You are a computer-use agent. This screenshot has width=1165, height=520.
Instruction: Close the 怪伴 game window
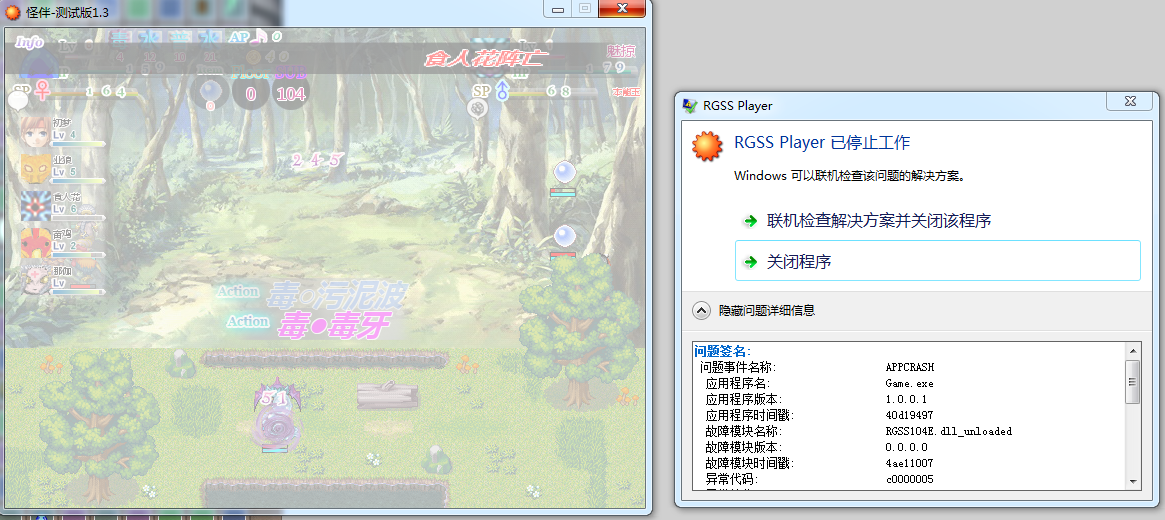coord(621,8)
